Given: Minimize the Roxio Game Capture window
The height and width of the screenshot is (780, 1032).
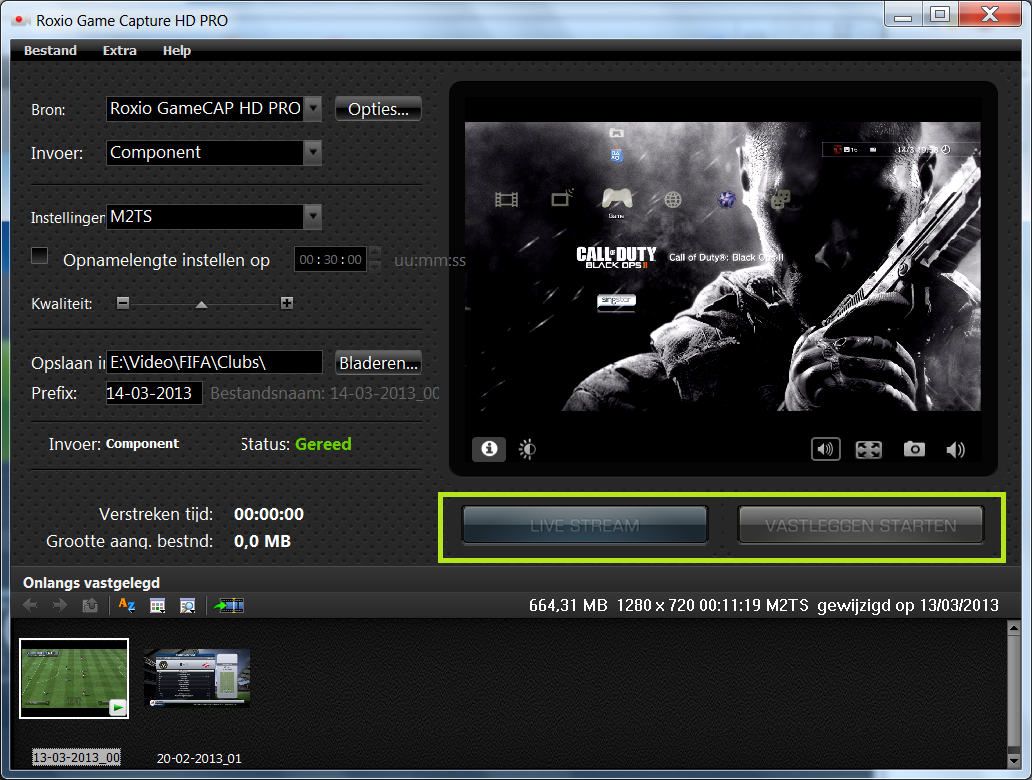Looking at the screenshot, I should point(902,14).
